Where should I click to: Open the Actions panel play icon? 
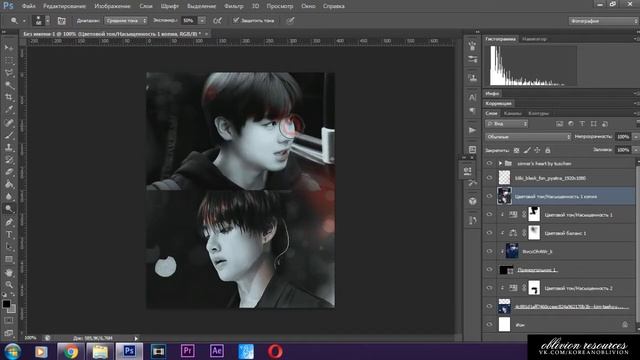(472, 130)
